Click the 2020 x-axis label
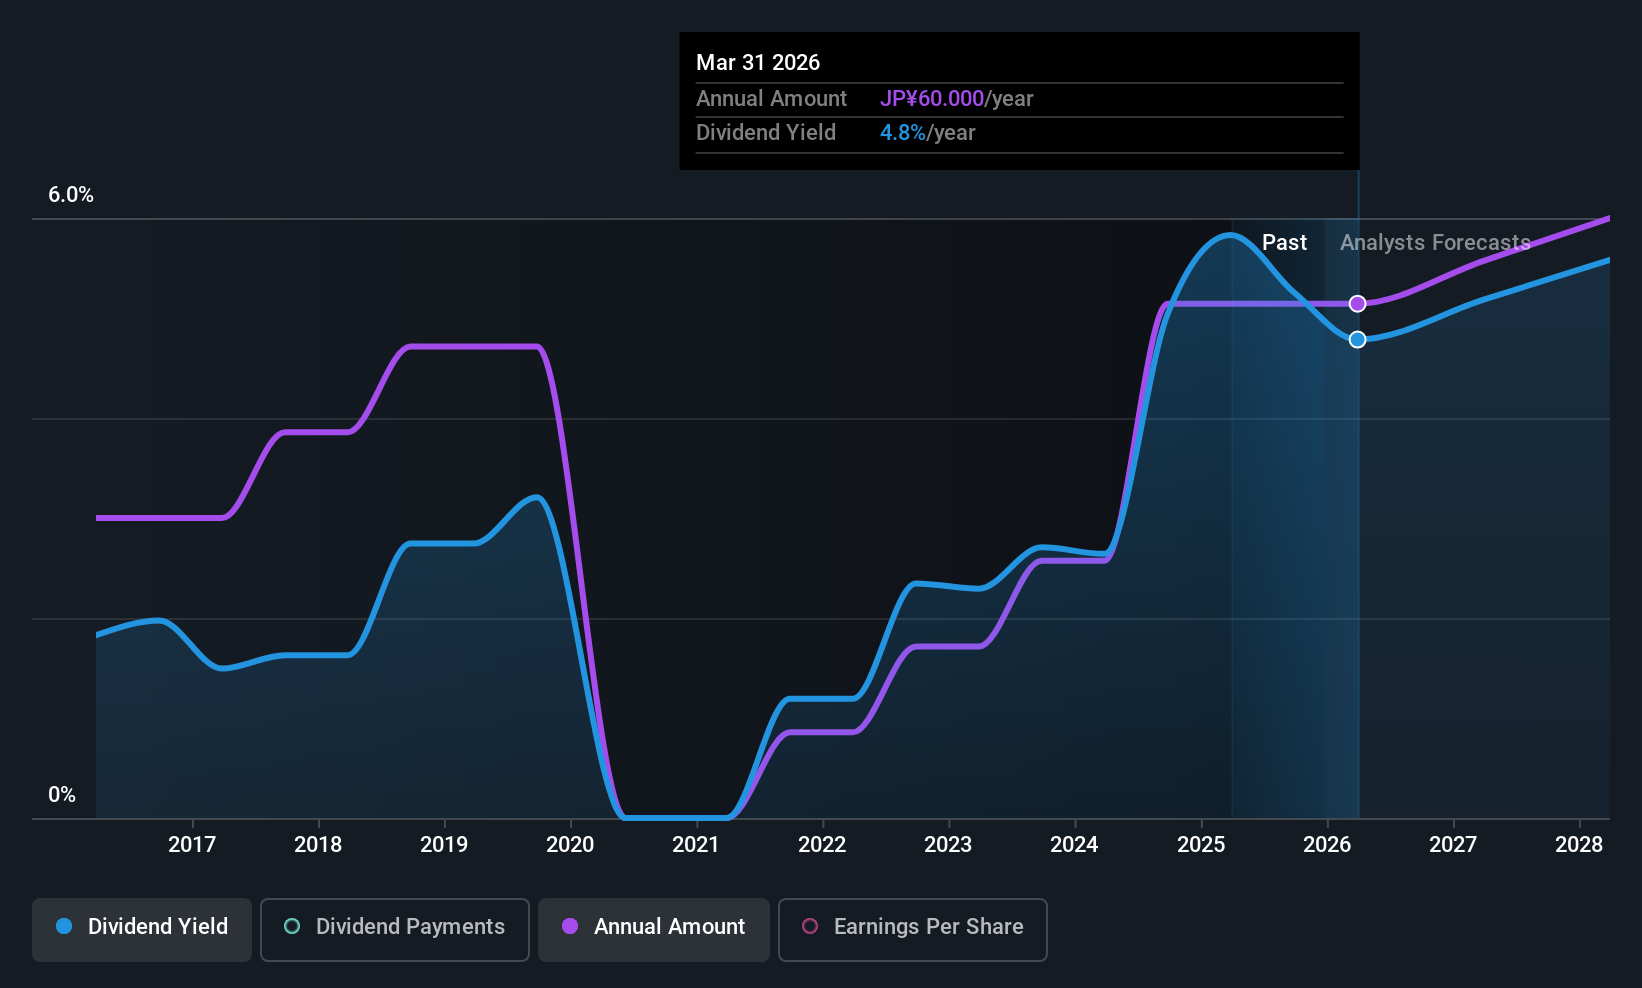This screenshot has width=1642, height=988. tap(570, 845)
